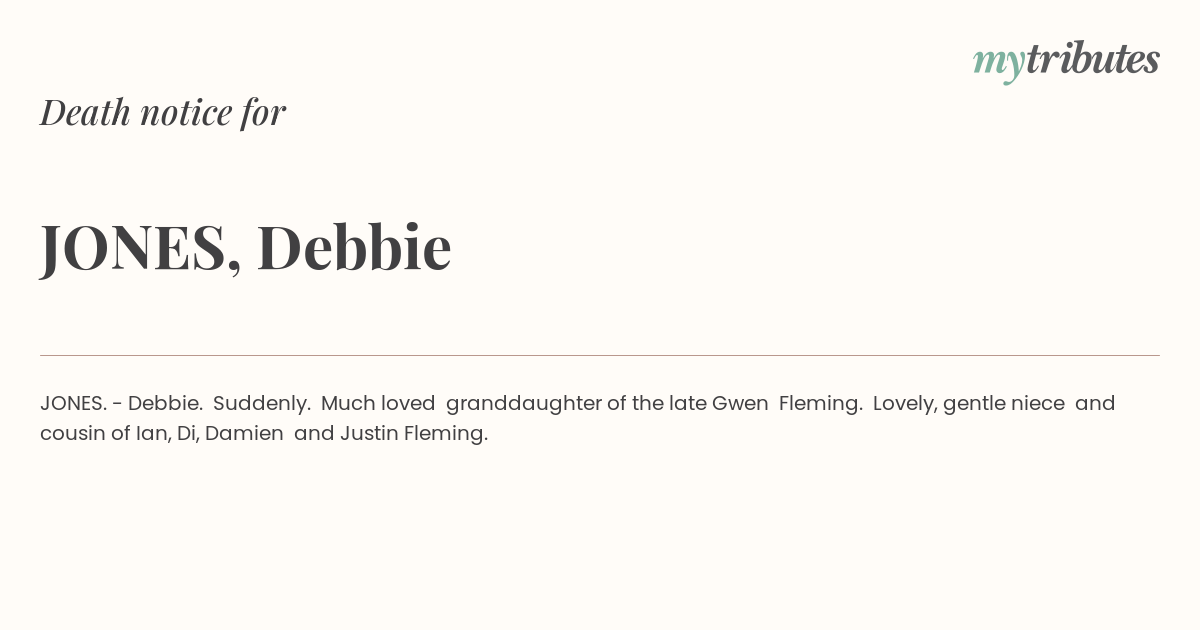Click the word "Suddenly." in the notice

pyautogui.click(x=262, y=403)
